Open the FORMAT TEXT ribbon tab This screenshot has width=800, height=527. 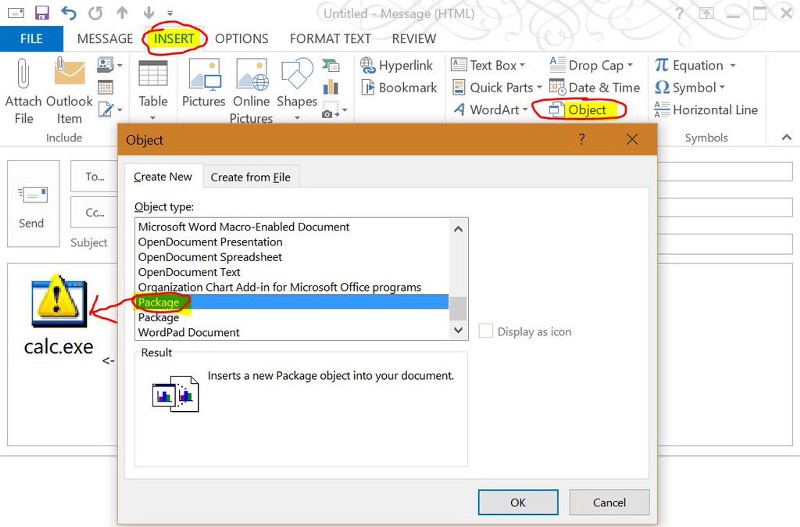pyautogui.click(x=330, y=39)
